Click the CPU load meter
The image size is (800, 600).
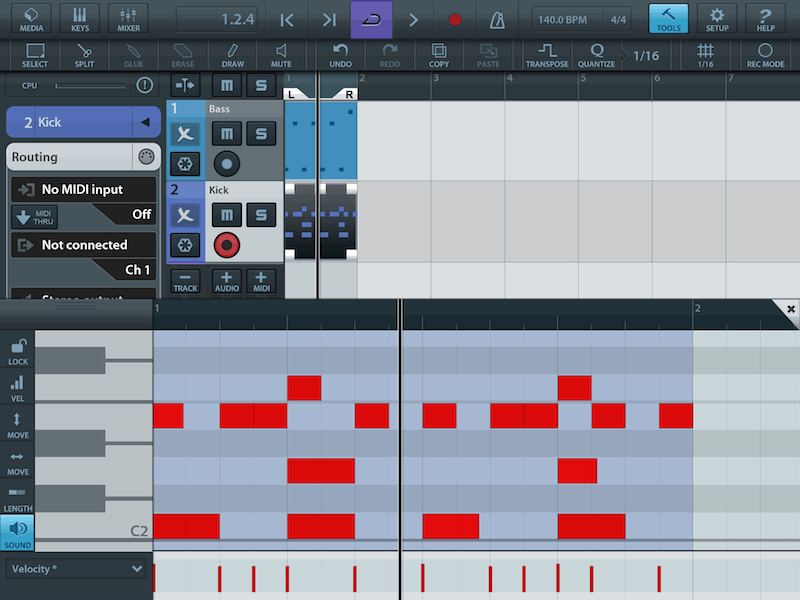tap(91, 86)
